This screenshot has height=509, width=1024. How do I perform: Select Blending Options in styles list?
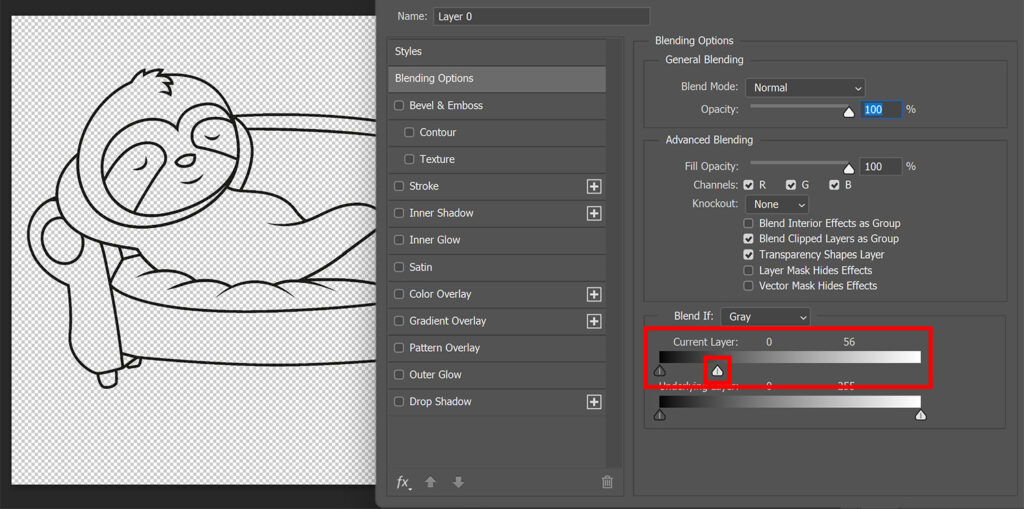[x=496, y=79]
